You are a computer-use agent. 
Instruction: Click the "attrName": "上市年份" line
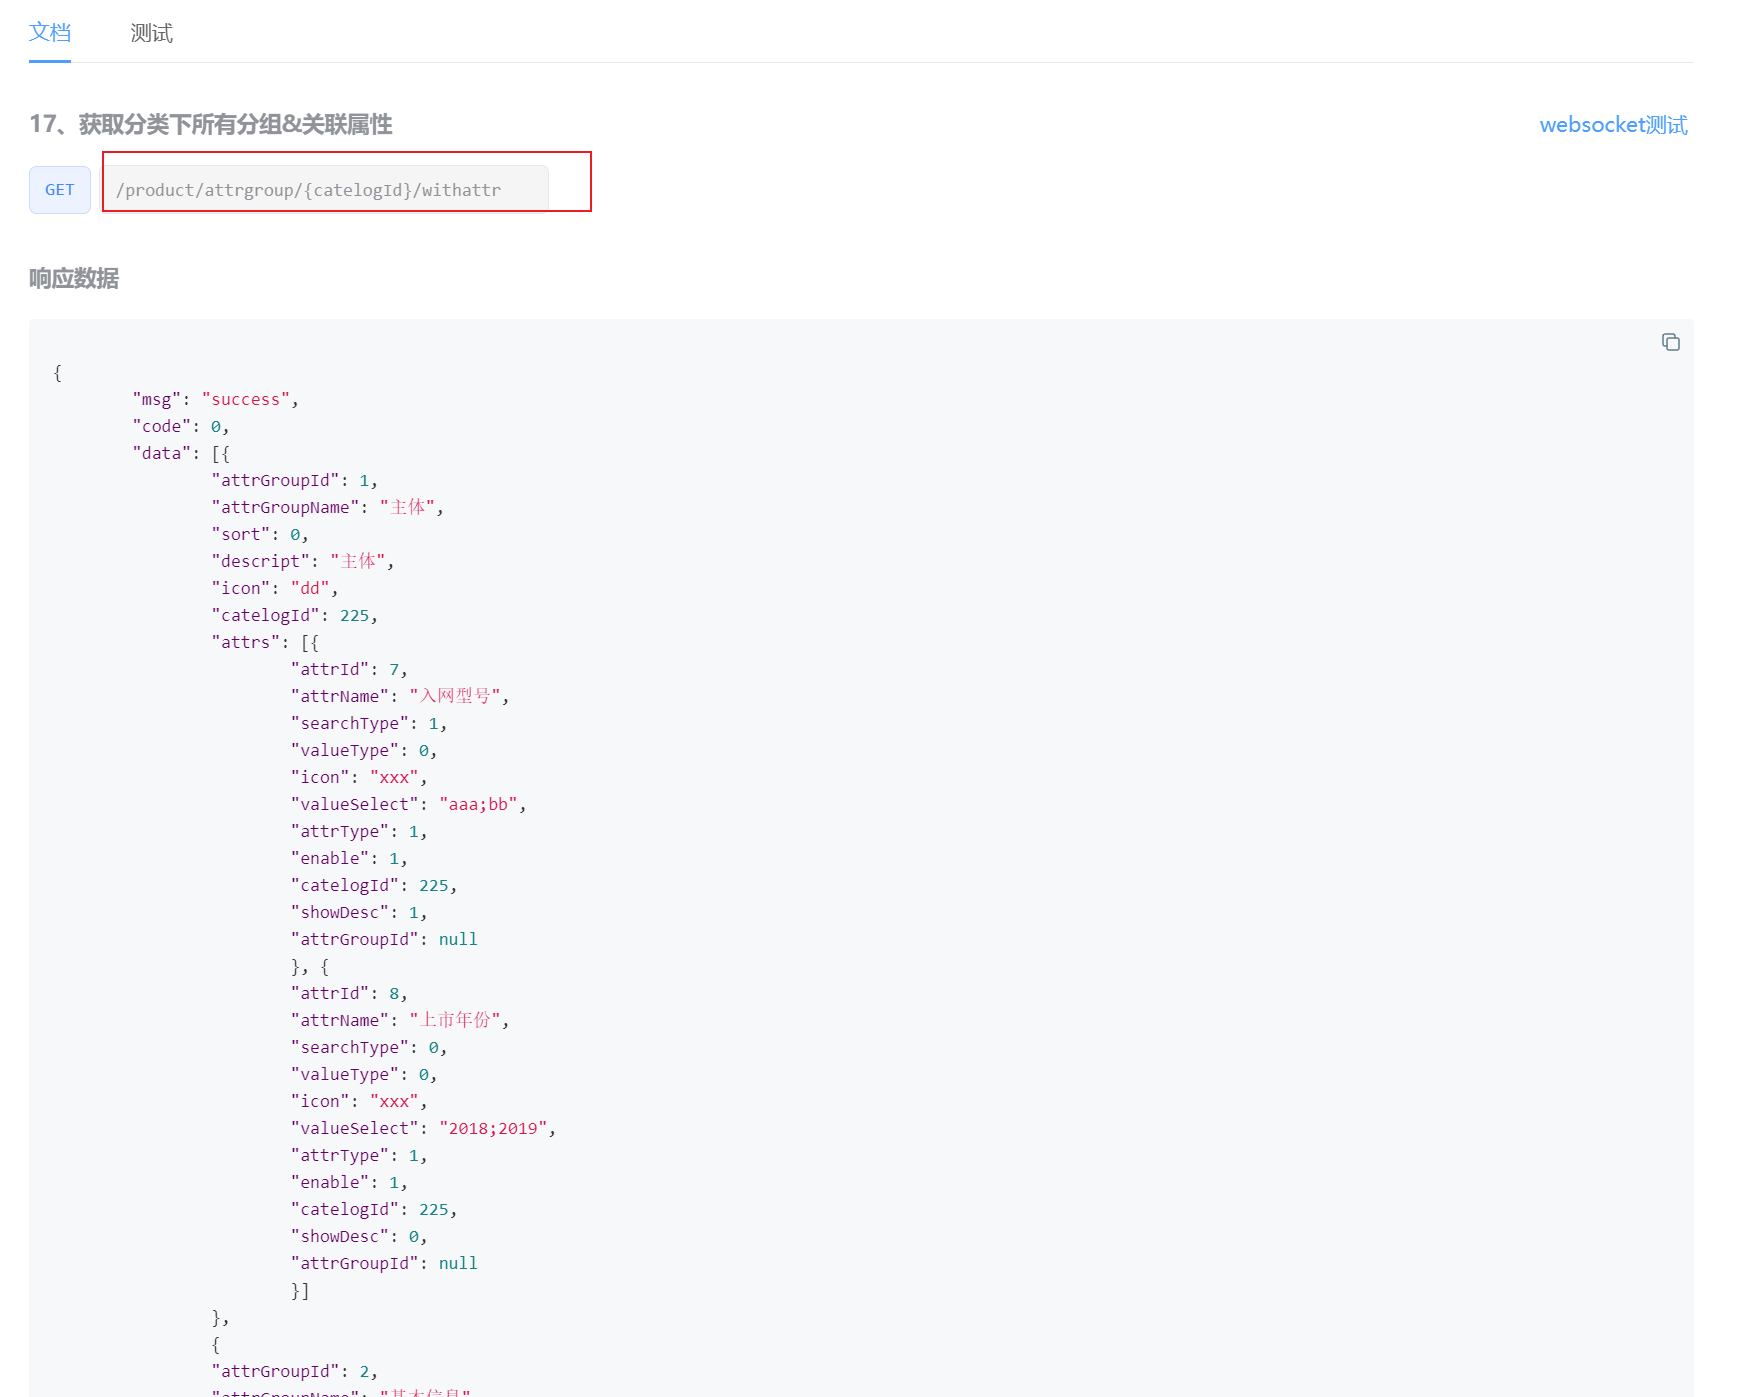(400, 1020)
